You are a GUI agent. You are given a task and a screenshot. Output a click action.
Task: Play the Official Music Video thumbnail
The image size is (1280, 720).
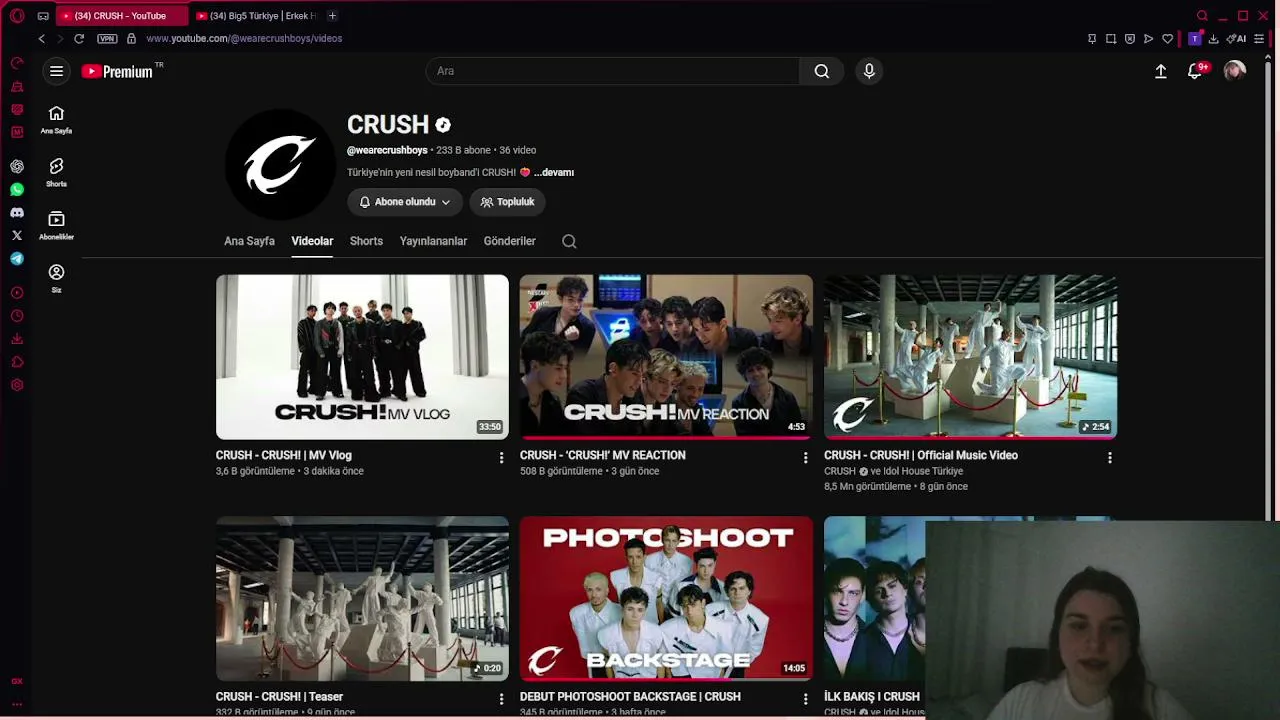click(970, 357)
